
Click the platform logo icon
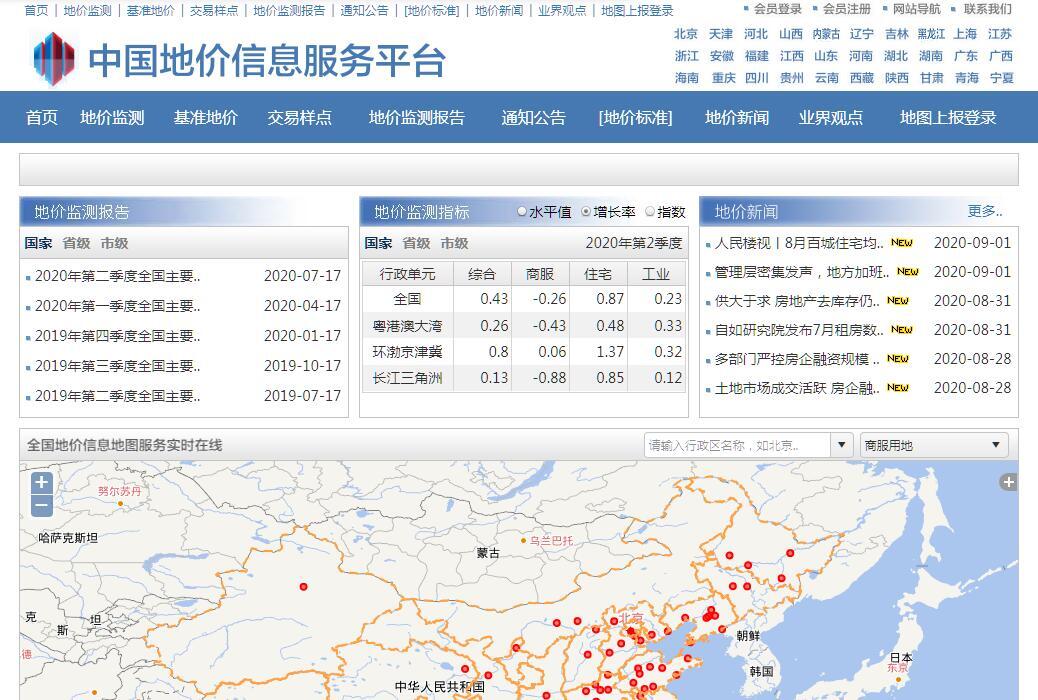click(54, 59)
